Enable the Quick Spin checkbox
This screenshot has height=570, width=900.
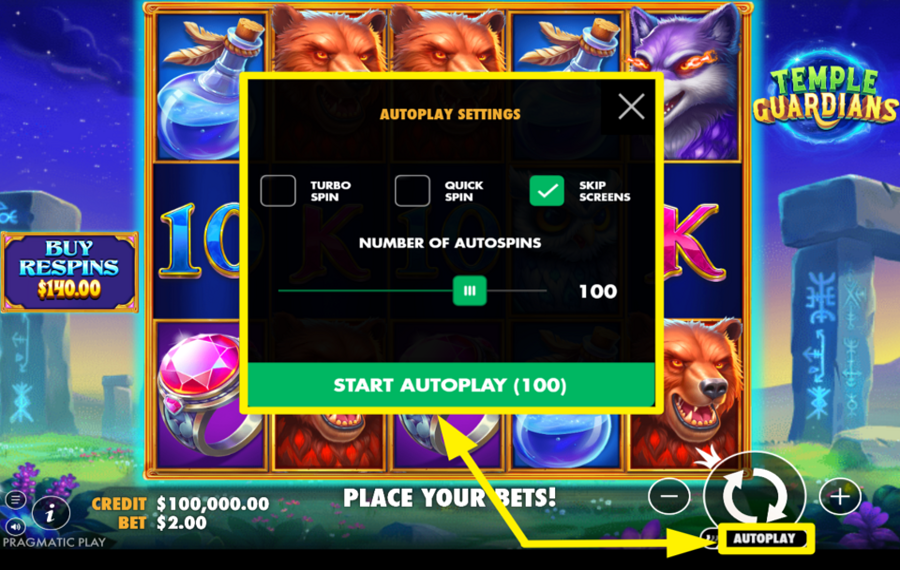[x=412, y=191]
